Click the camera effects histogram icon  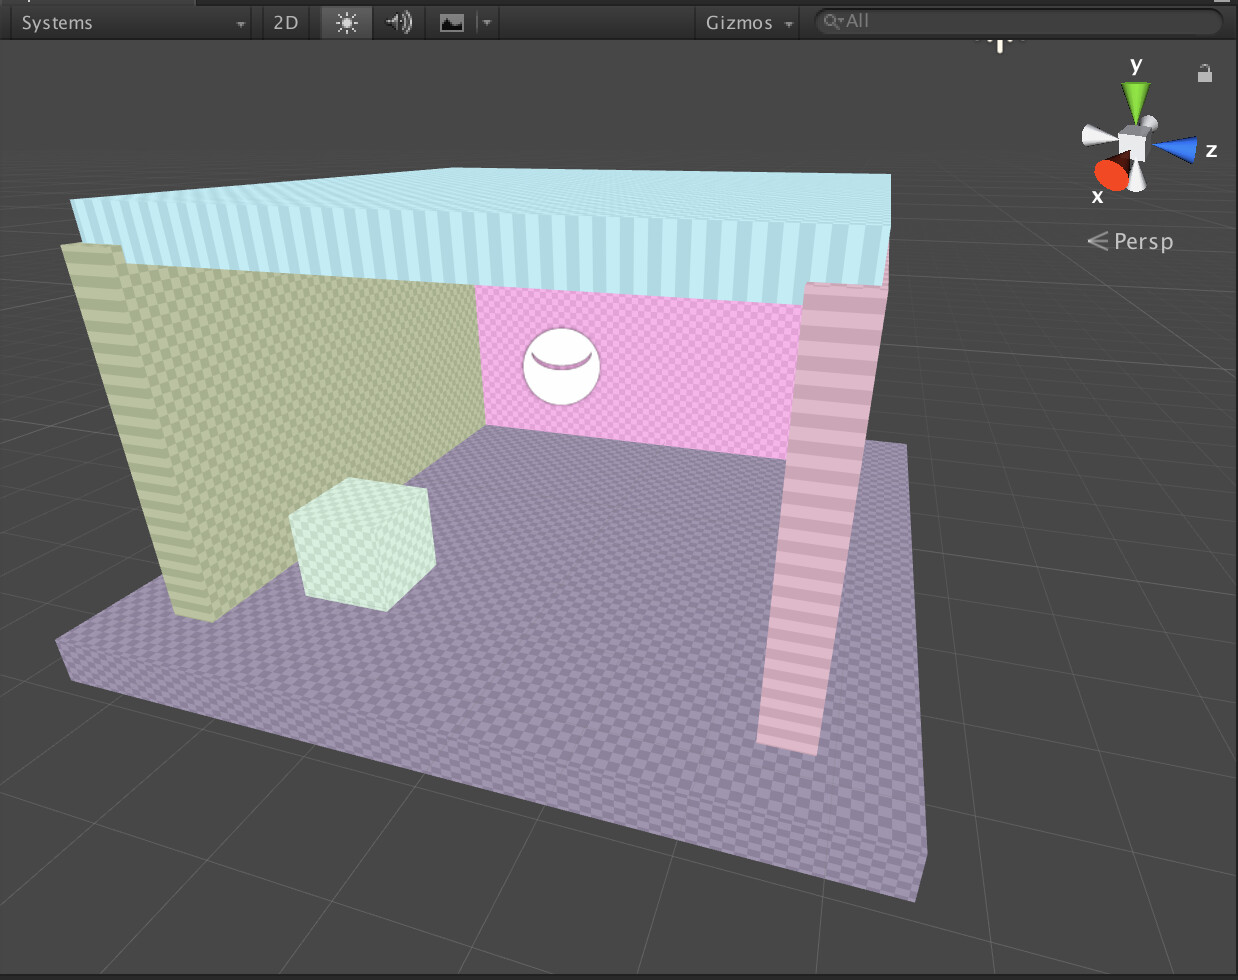pos(452,22)
